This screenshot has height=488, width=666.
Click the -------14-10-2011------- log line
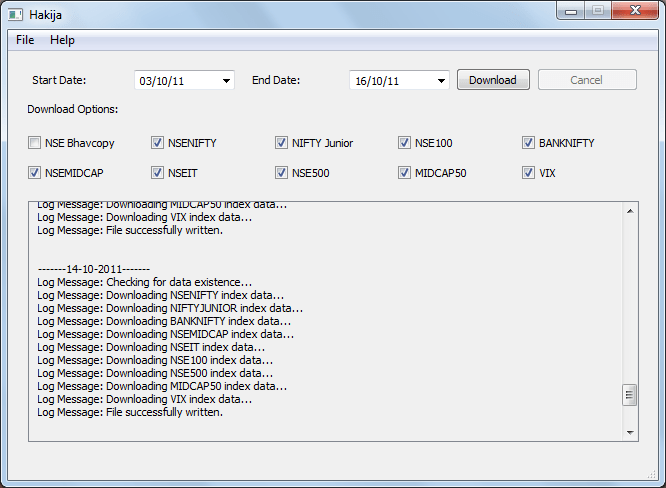94,269
